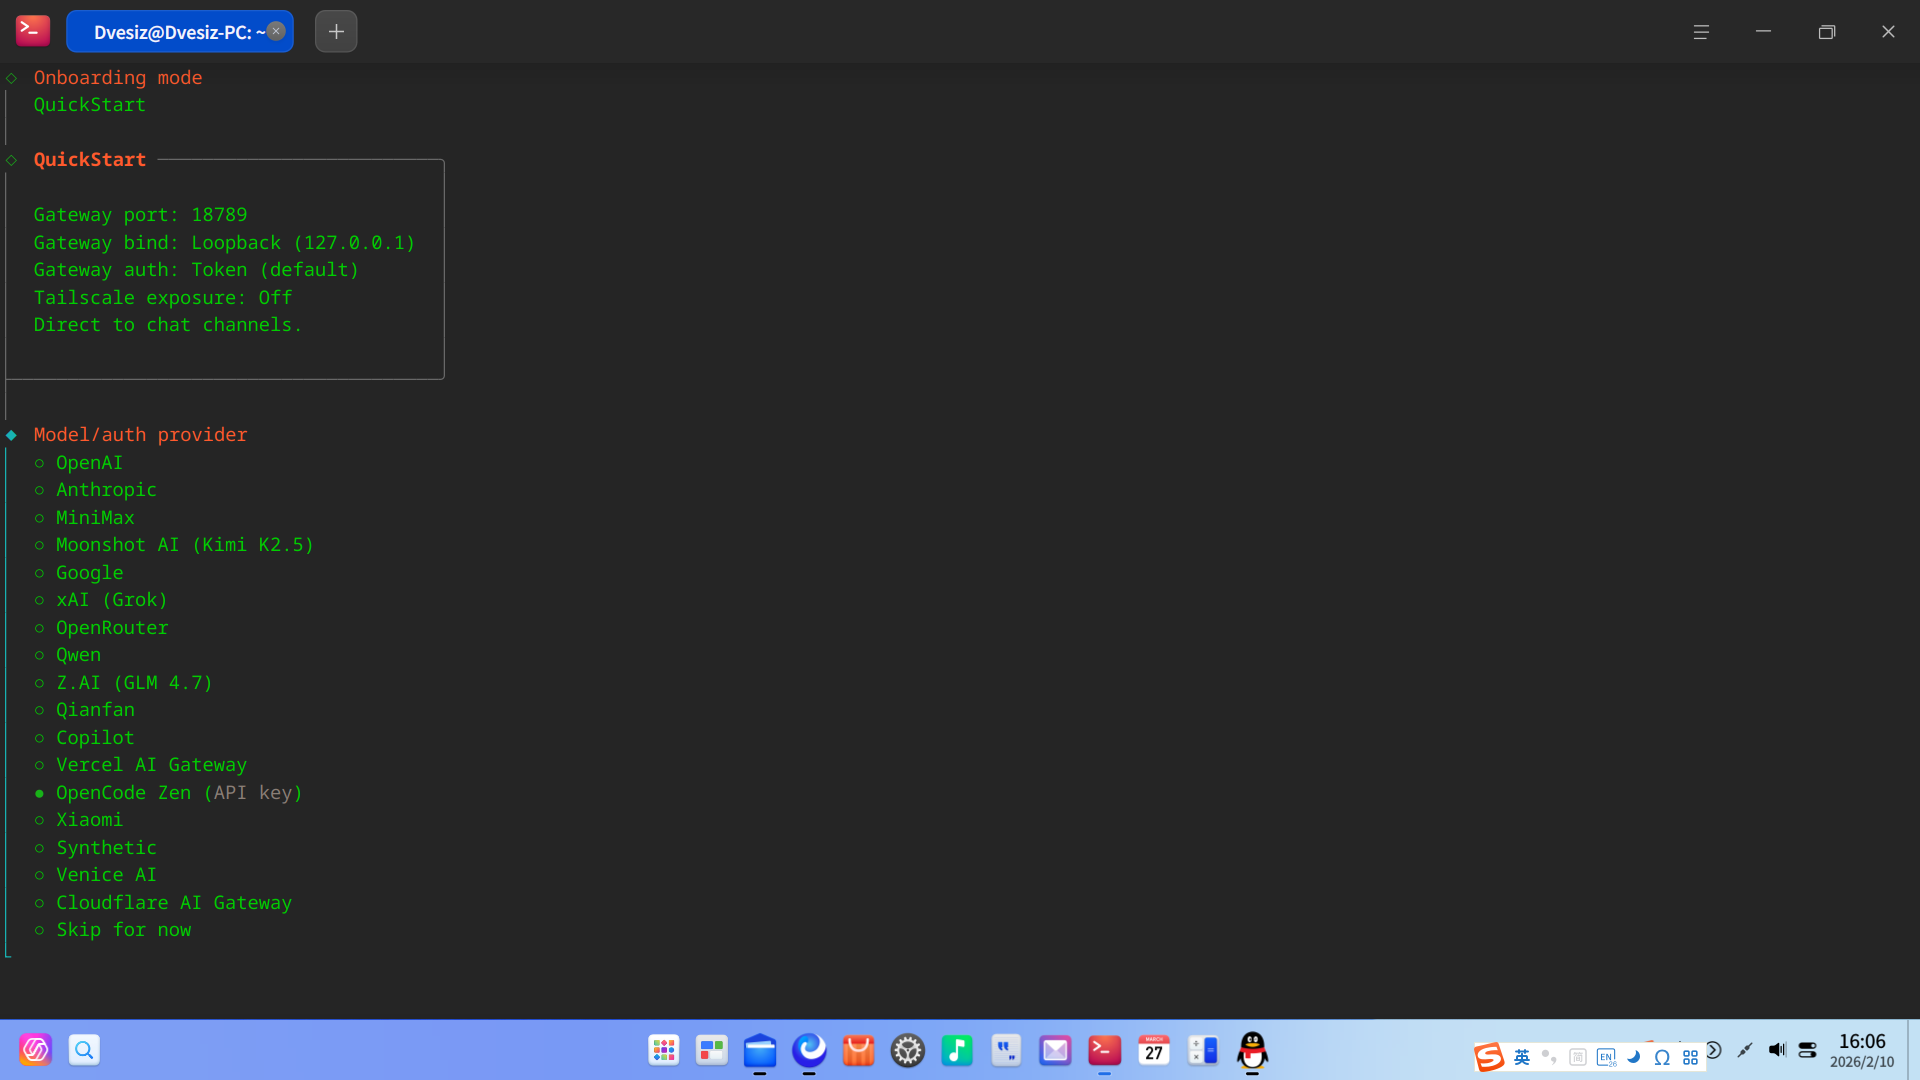Open a new terminal tab with plus button

point(335,31)
